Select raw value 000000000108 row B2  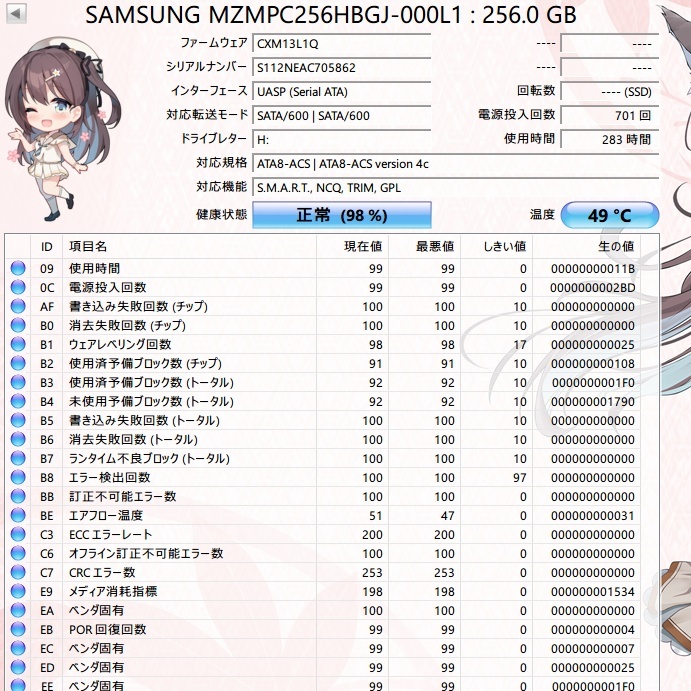click(592, 364)
